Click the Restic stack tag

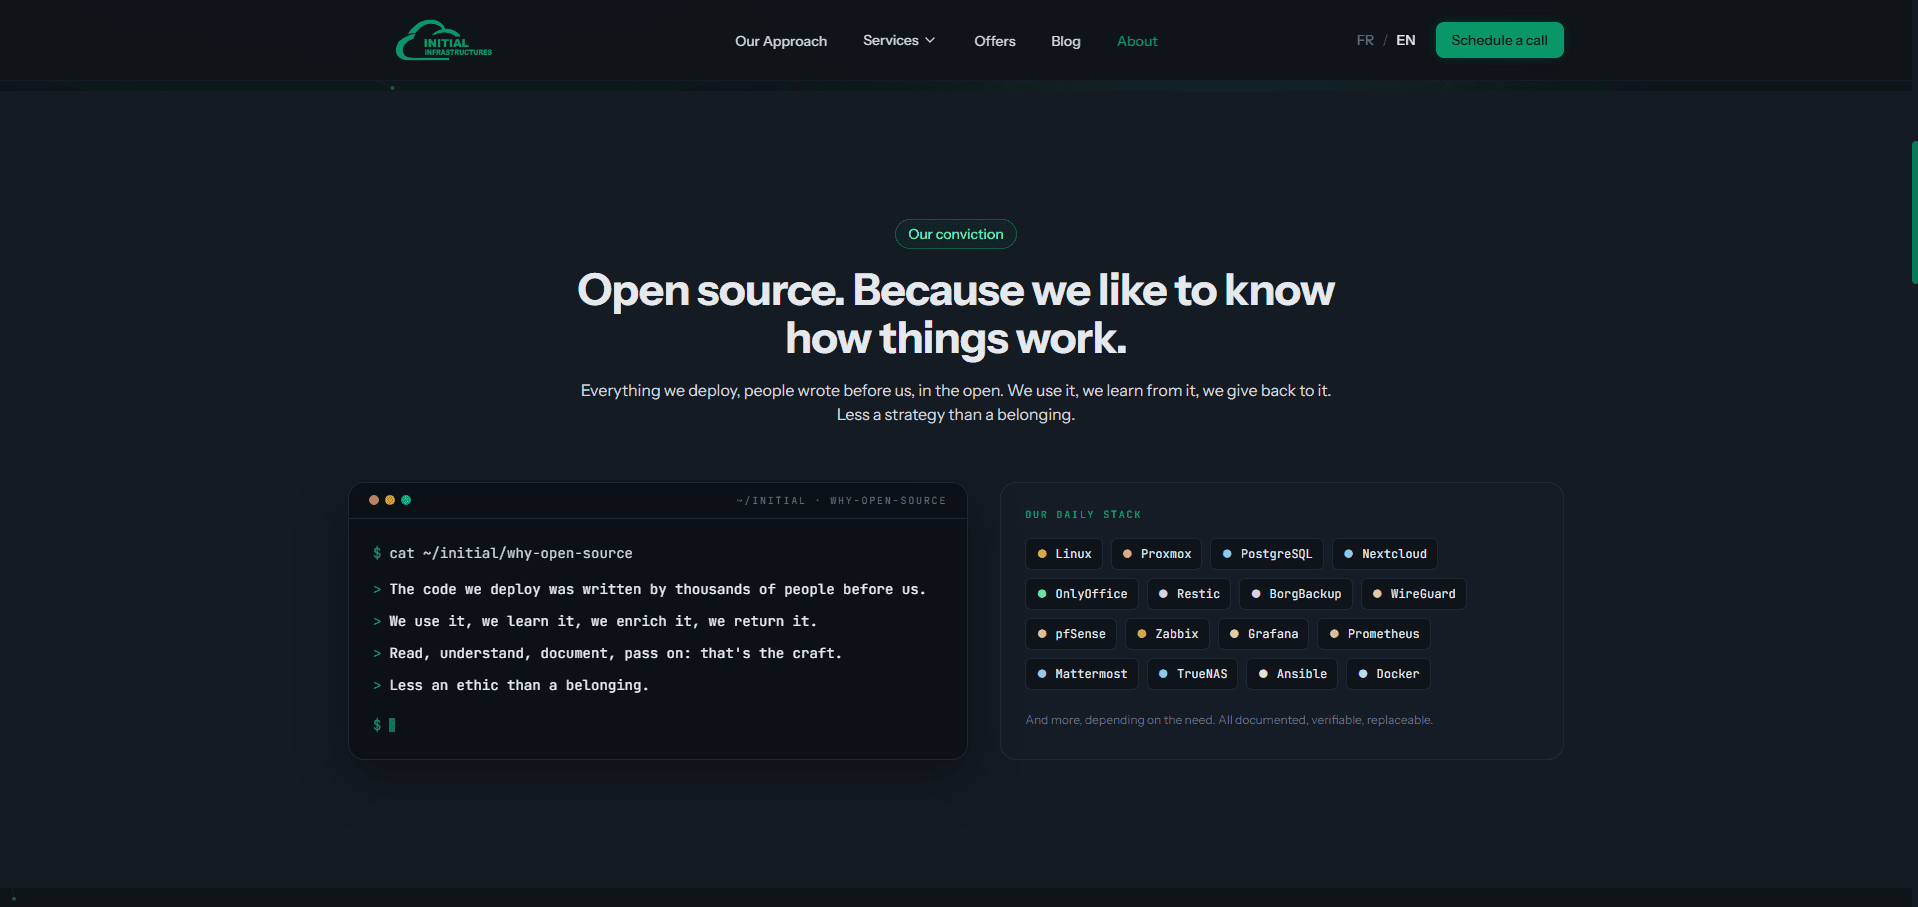click(1189, 594)
